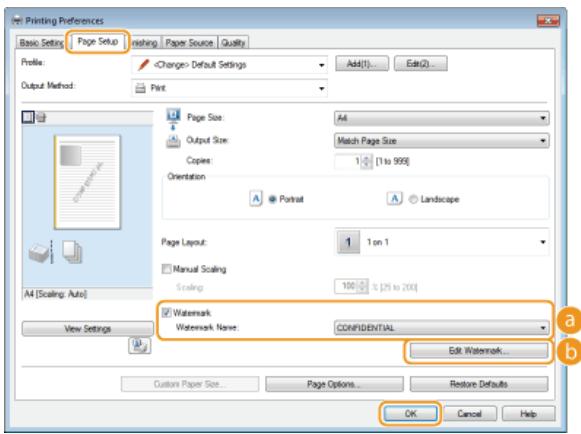
Task: Open the Watermark Name dropdown
Action: (441, 328)
